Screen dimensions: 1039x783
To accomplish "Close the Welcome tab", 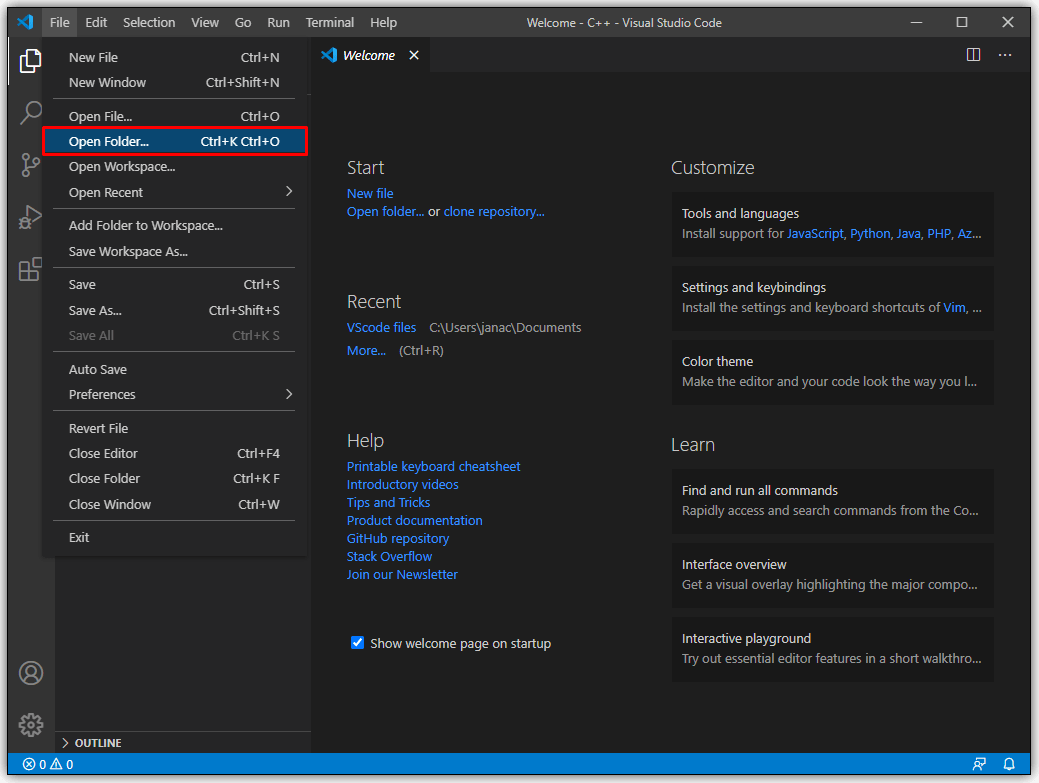I will tap(414, 55).
